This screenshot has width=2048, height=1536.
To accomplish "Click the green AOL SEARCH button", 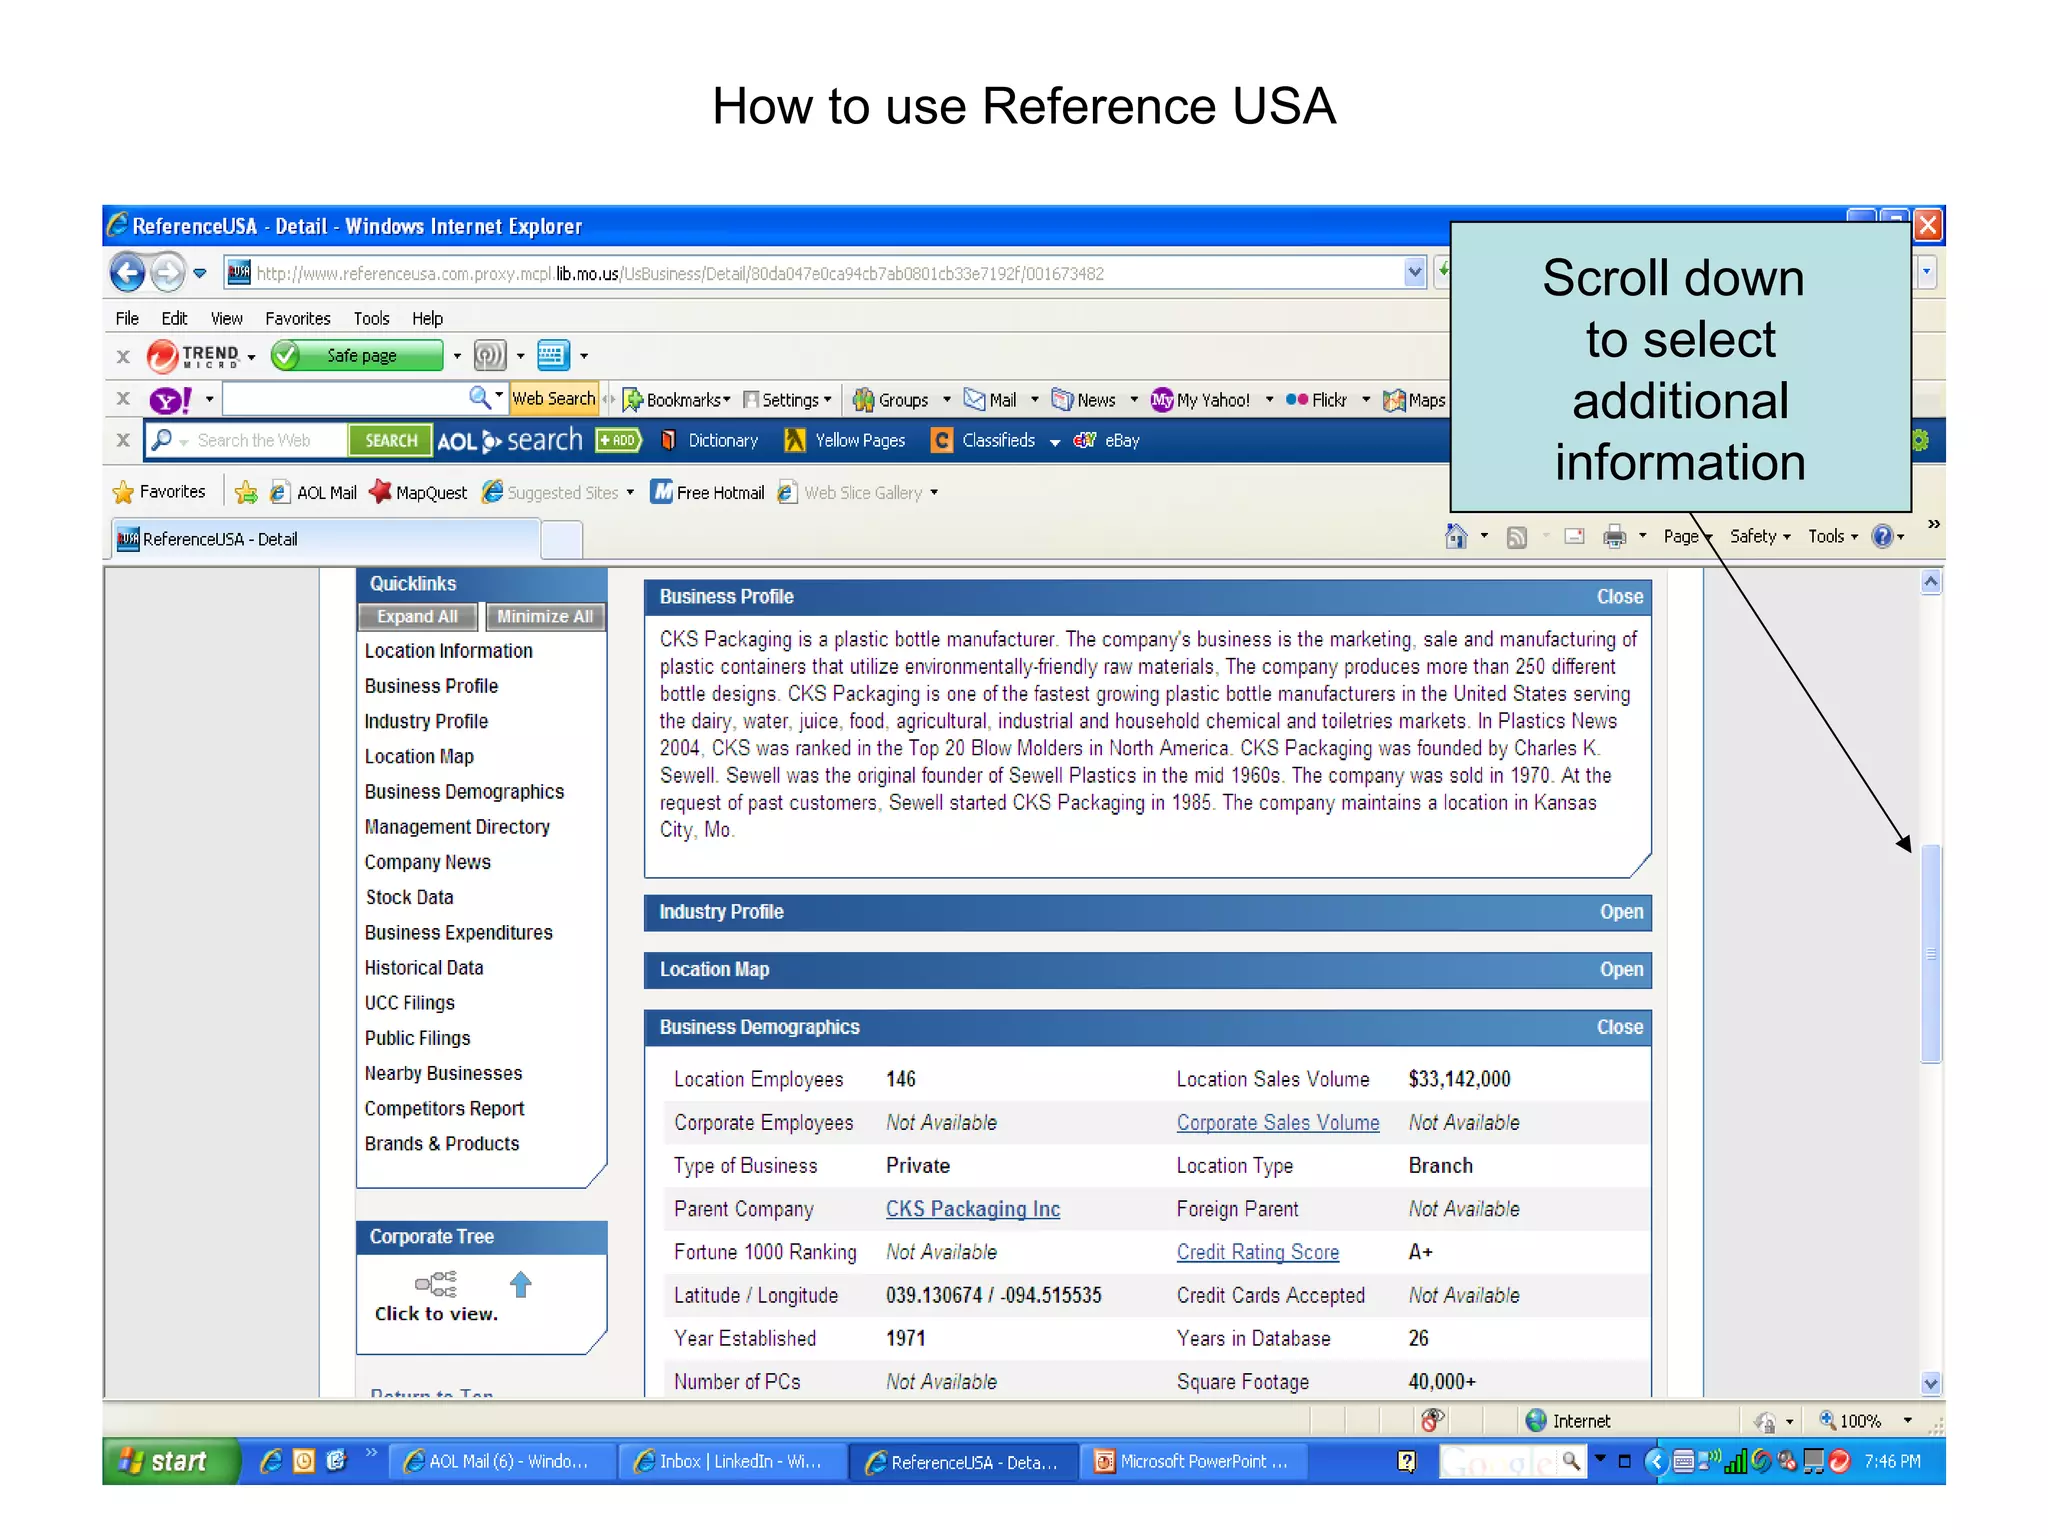I will [391, 440].
